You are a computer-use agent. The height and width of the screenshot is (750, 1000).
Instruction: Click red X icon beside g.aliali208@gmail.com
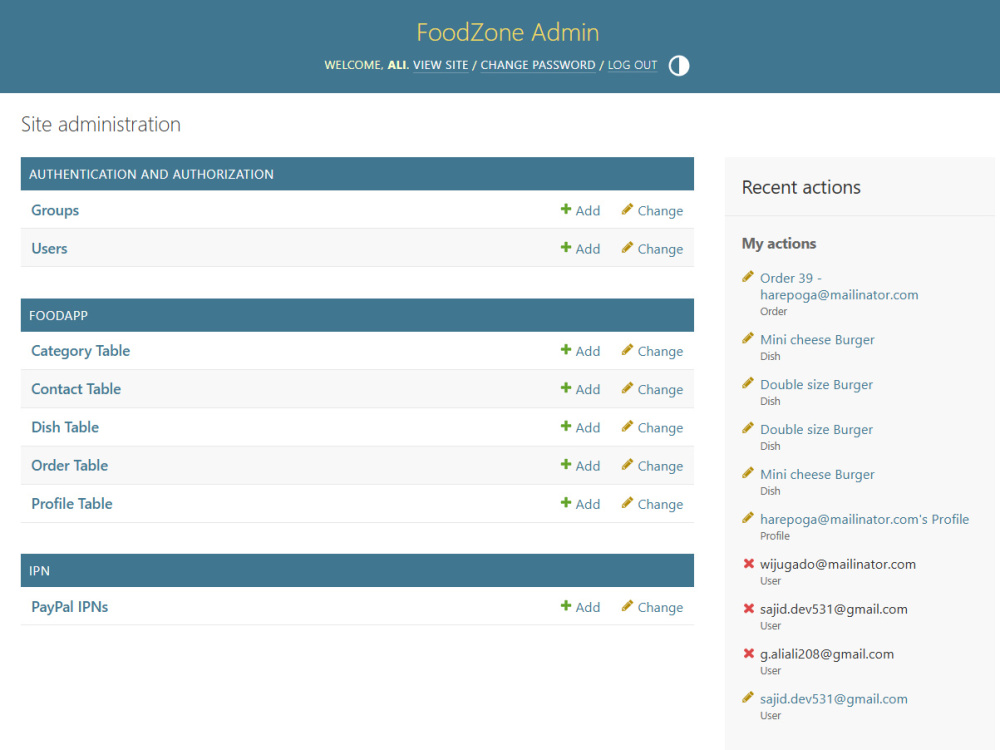pyautogui.click(x=749, y=653)
